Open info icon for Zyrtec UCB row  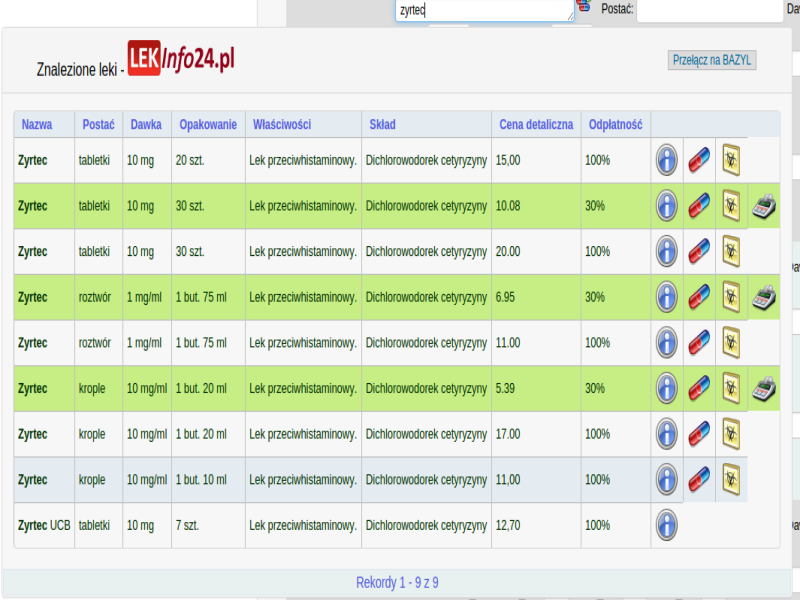(666, 525)
